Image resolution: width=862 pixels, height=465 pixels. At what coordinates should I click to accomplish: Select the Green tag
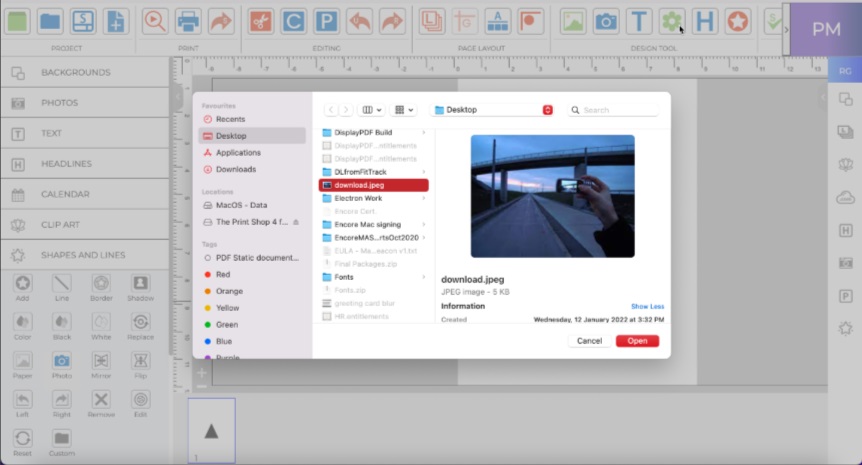click(x=252, y=325)
